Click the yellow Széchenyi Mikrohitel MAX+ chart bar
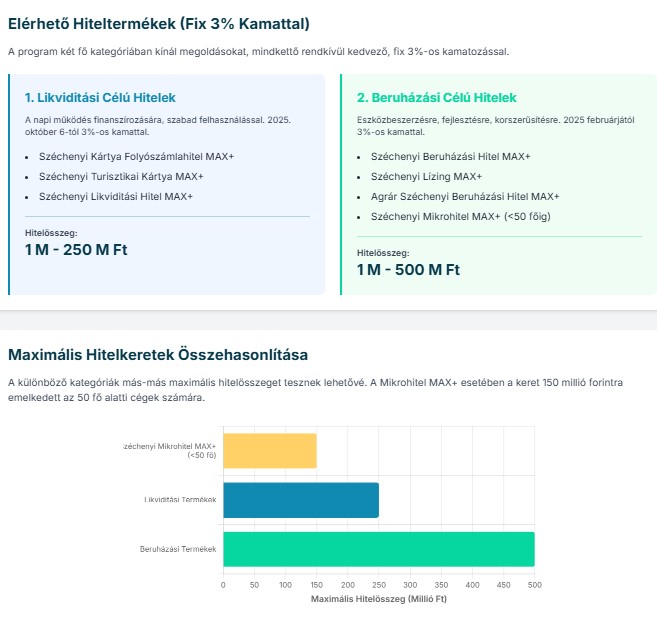657x620 pixels. (x=269, y=451)
